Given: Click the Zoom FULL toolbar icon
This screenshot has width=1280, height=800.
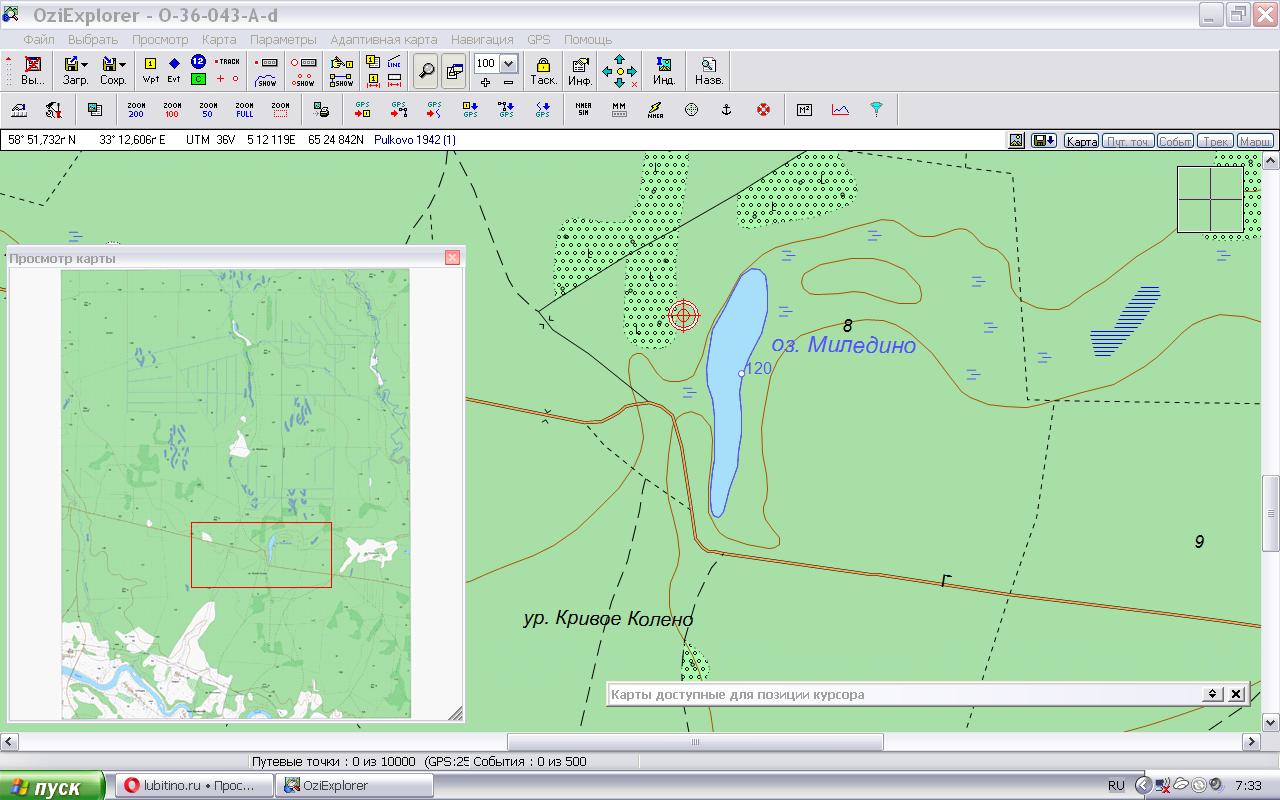Looking at the screenshot, I should [x=244, y=110].
